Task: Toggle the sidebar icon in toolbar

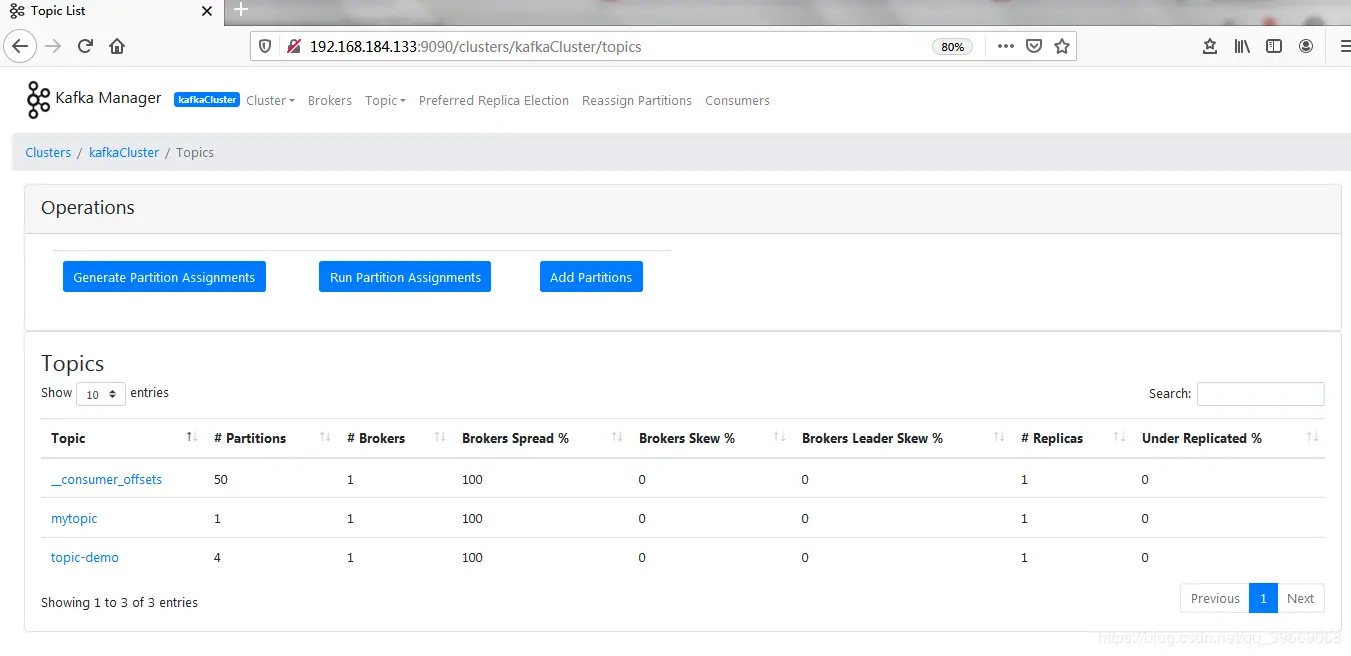Action: (x=1274, y=46)
